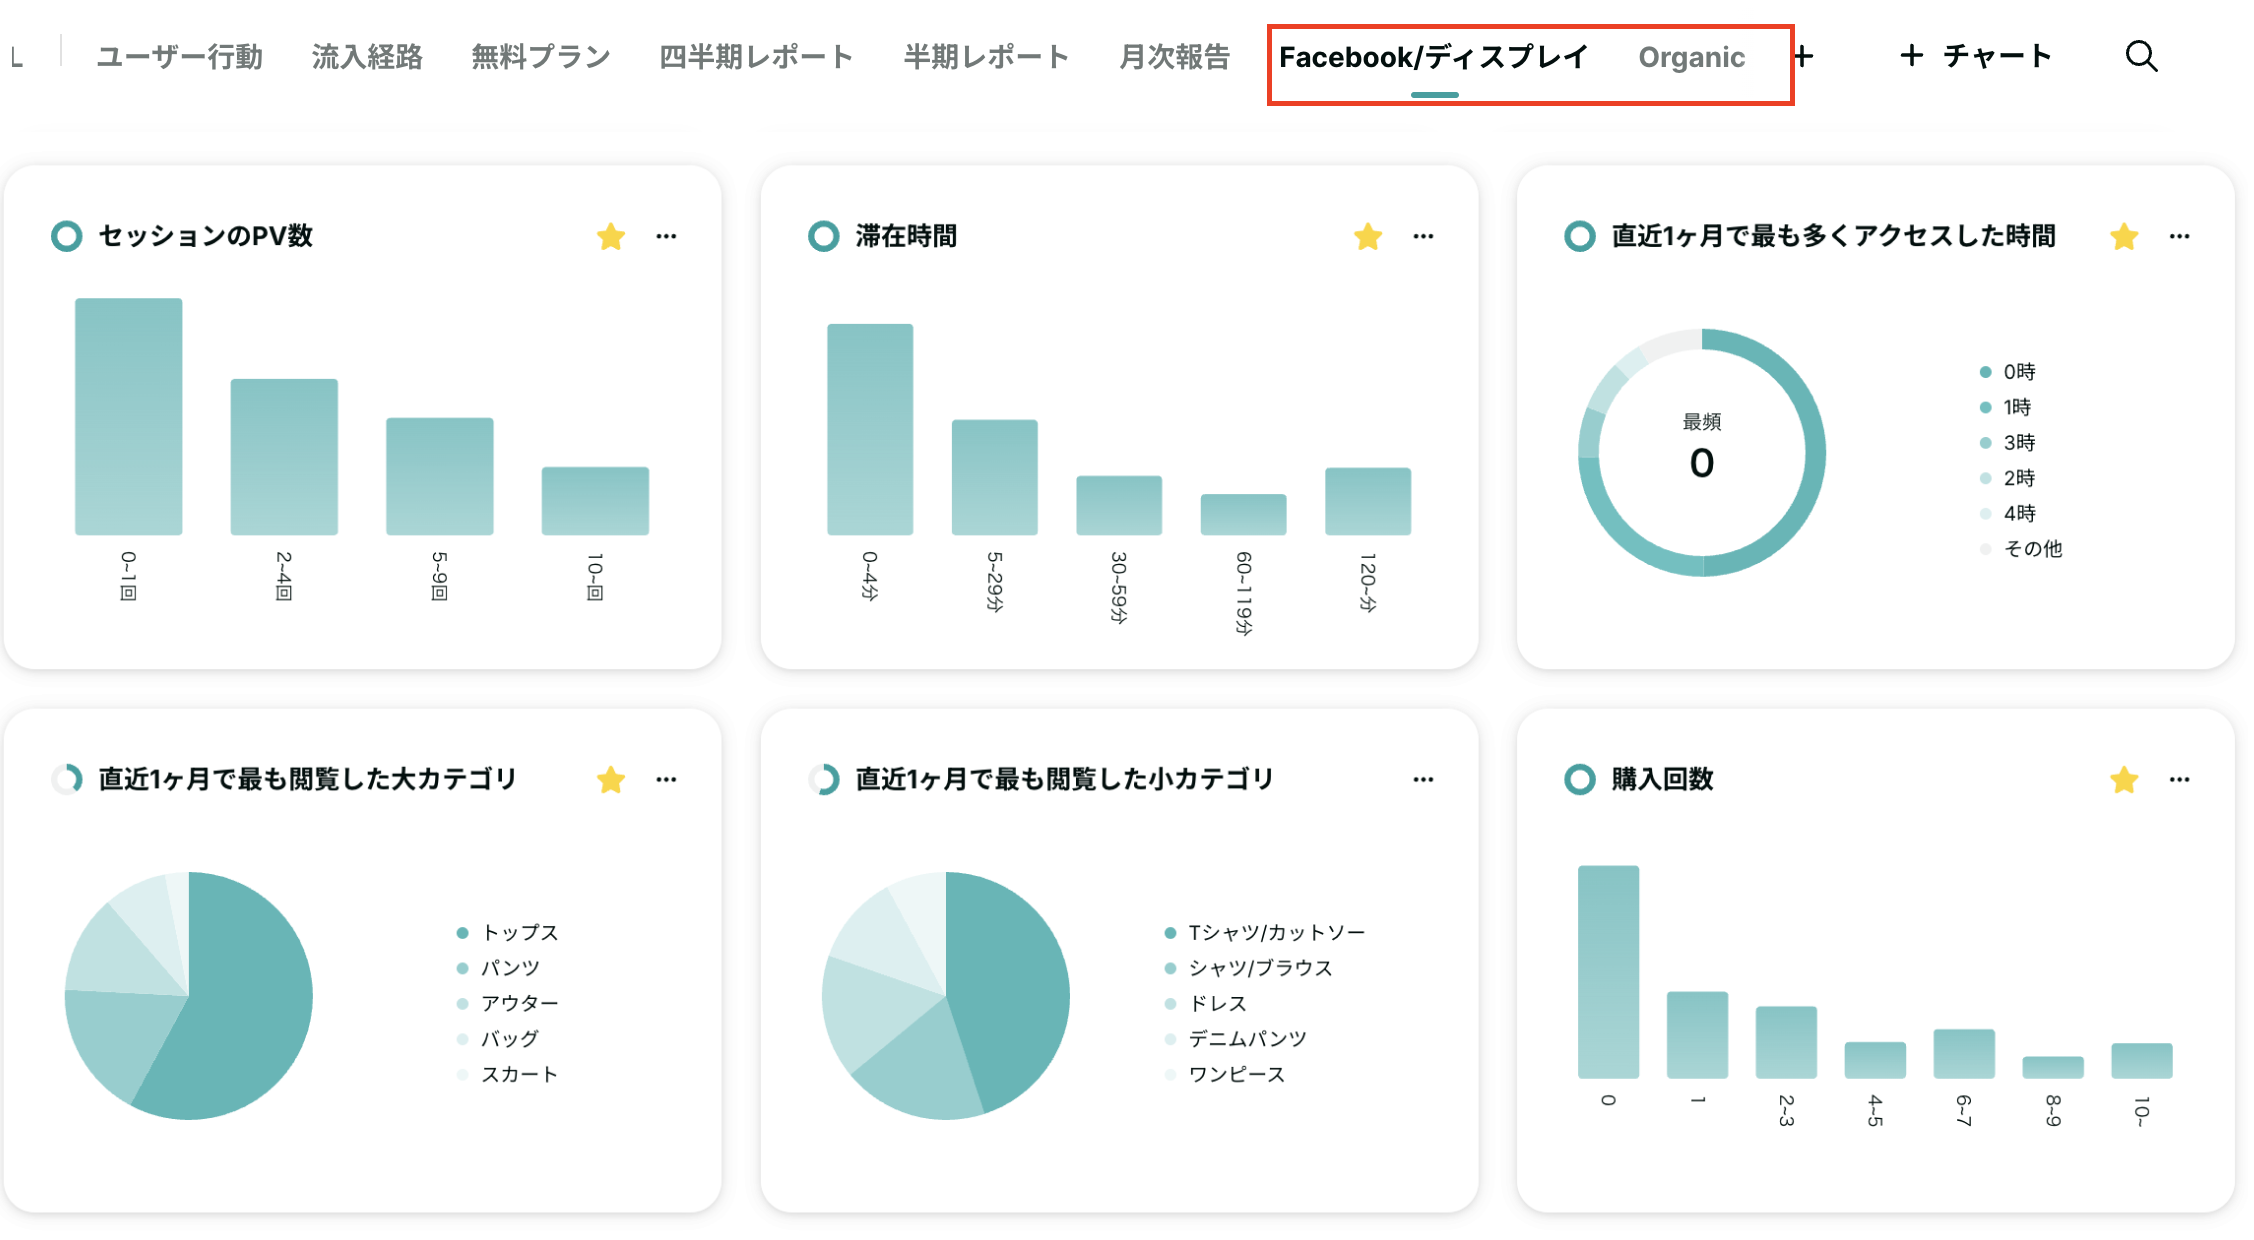Click ring icon beside 直近1ヶ月で最も多くアクセスした時間
This screenshot has height=1240, width=2254.
(x=1580, y=236)
